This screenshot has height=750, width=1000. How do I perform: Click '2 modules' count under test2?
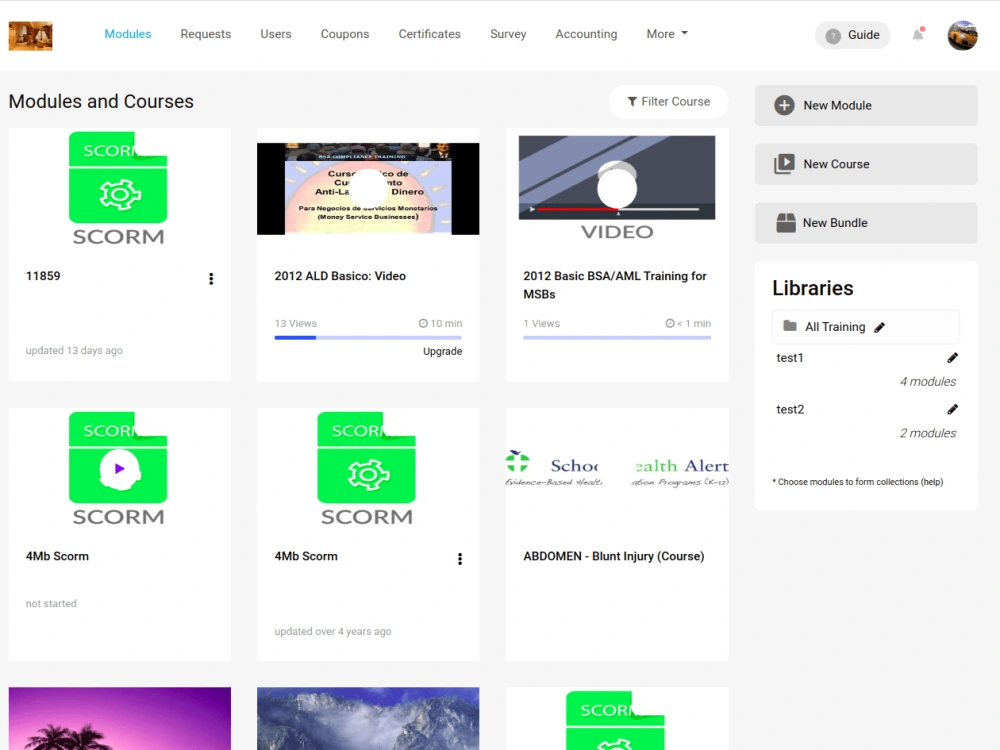[928, 433]
